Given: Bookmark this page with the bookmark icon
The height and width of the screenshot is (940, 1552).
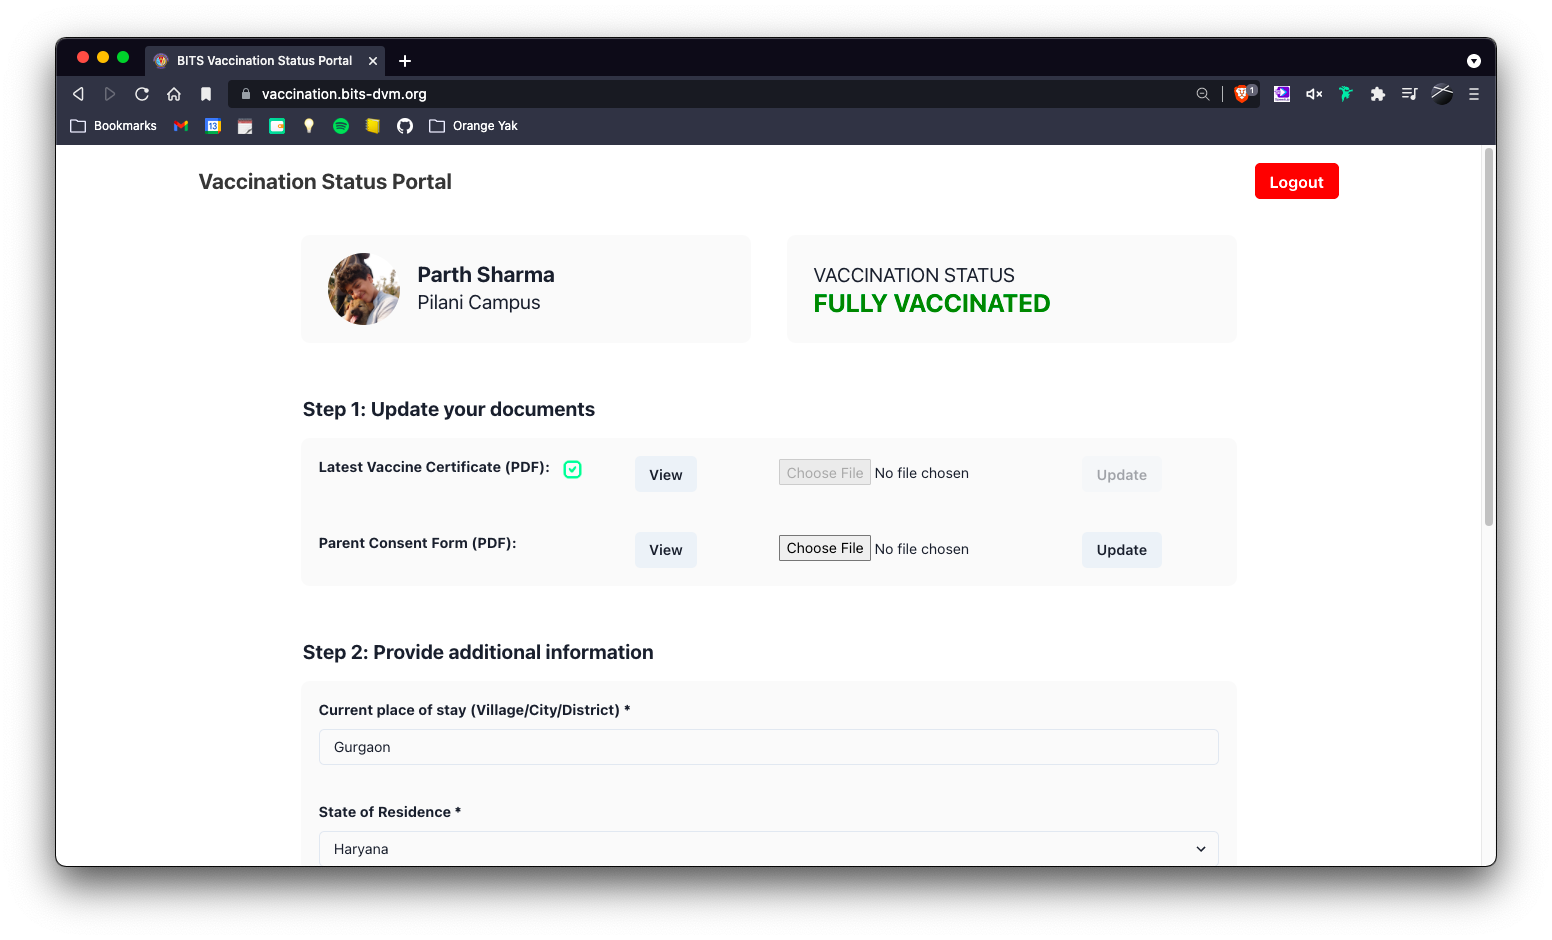Looking at the screenshot, I should click(x=206, y=94).
